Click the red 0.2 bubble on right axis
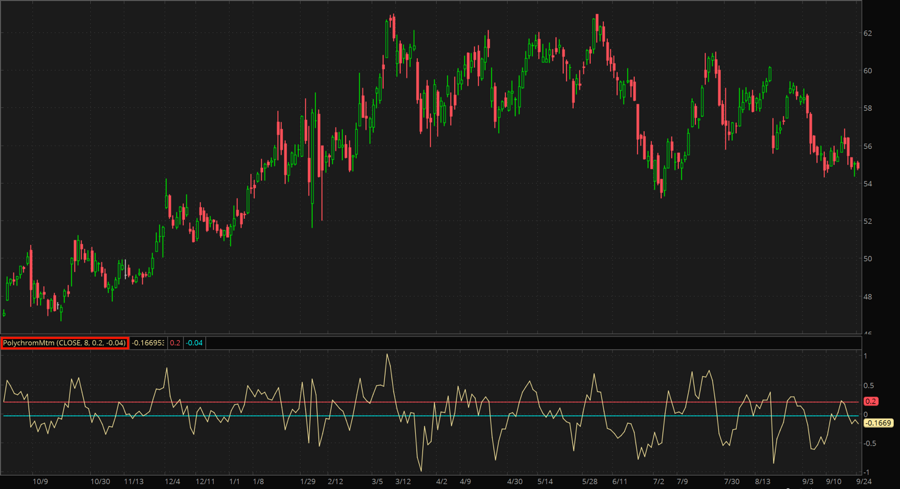The width and height of the screenshot is (900, 489). pos(870,402)
